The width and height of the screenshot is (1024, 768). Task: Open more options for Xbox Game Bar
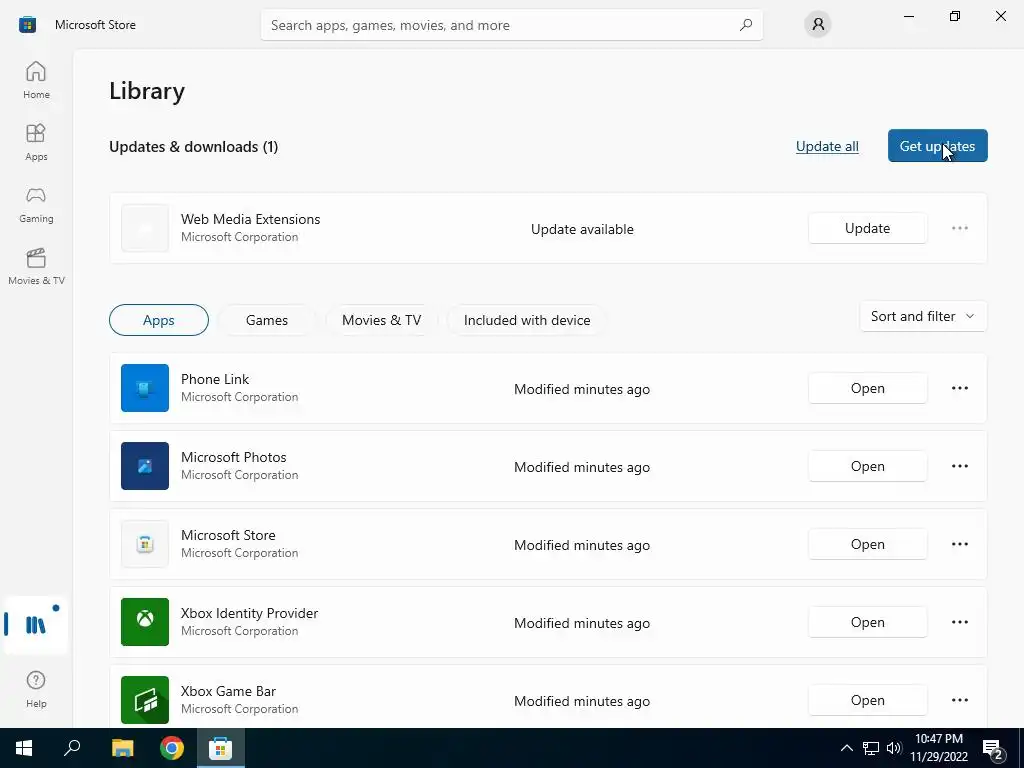(x=960, y=700)
